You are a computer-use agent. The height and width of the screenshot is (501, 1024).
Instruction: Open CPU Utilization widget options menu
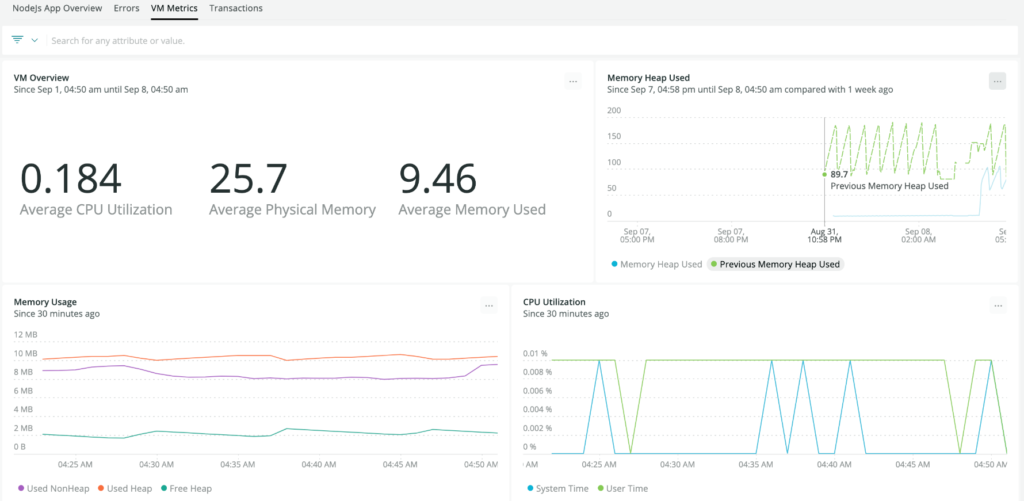998,305
